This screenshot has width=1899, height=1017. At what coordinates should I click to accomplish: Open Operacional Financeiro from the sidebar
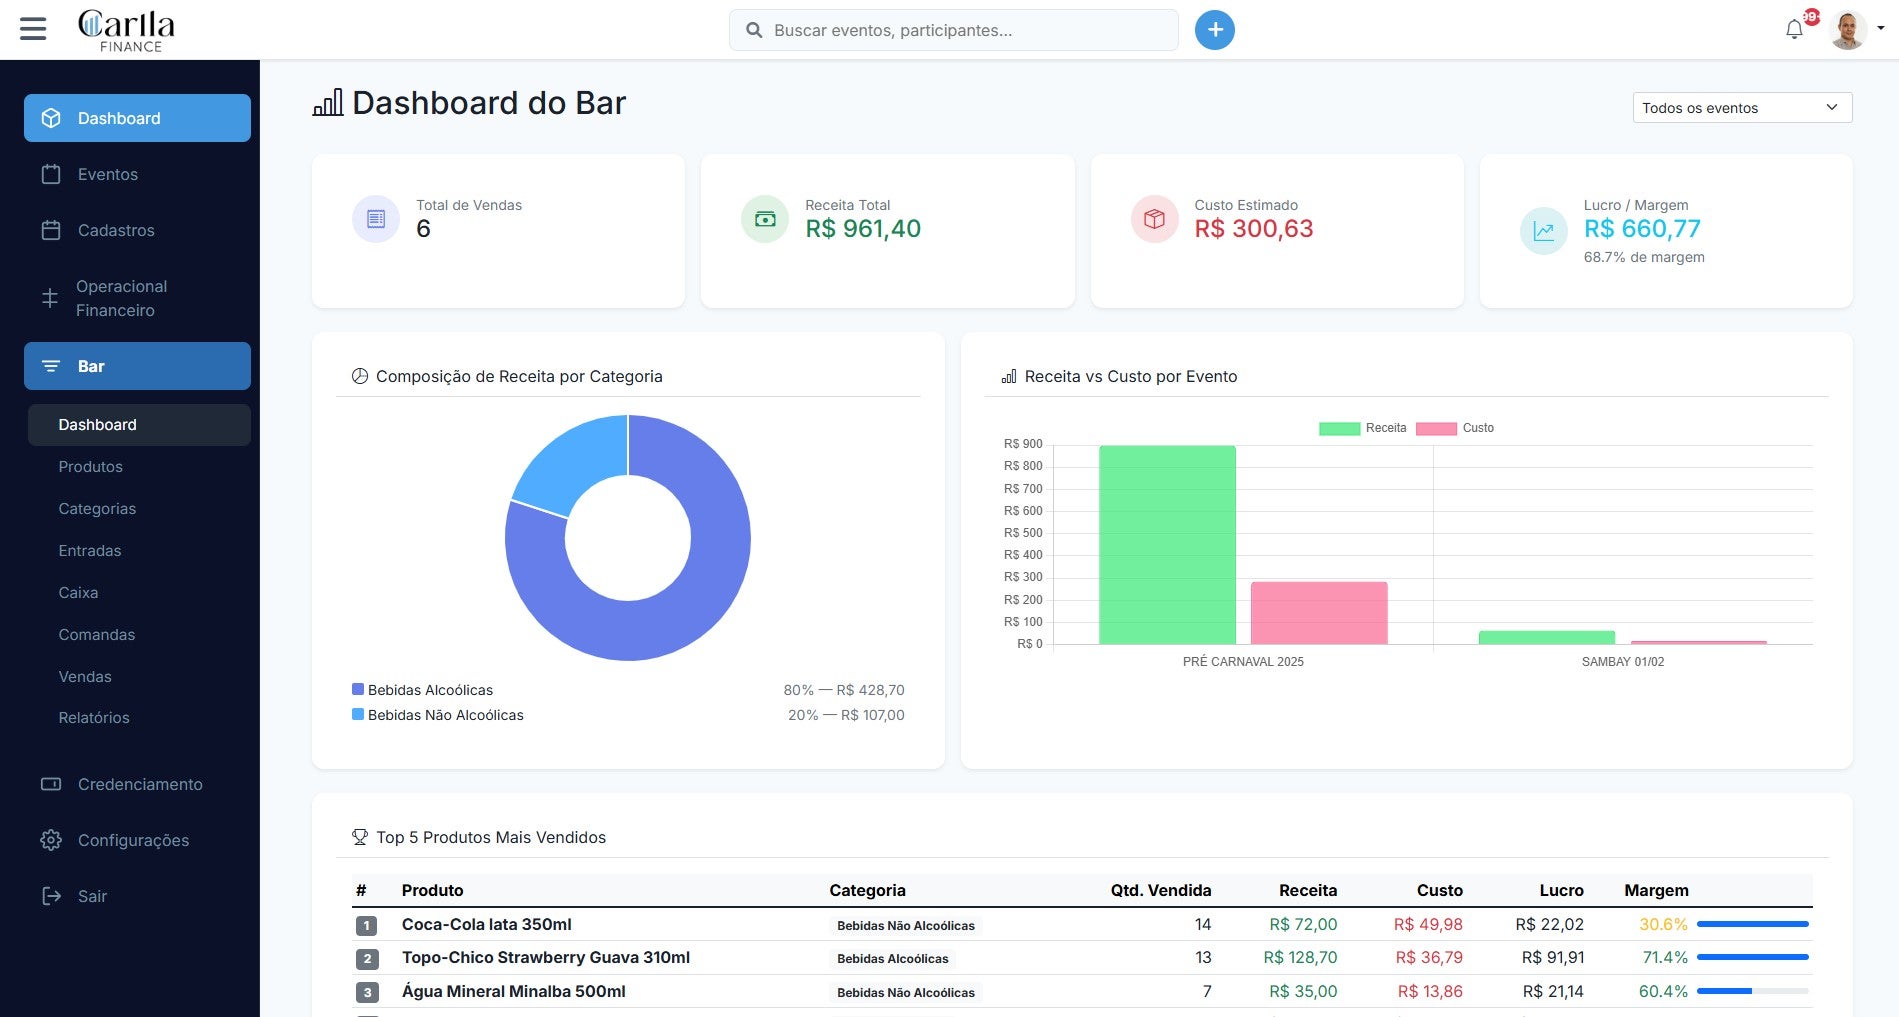(x=121, y=298)
